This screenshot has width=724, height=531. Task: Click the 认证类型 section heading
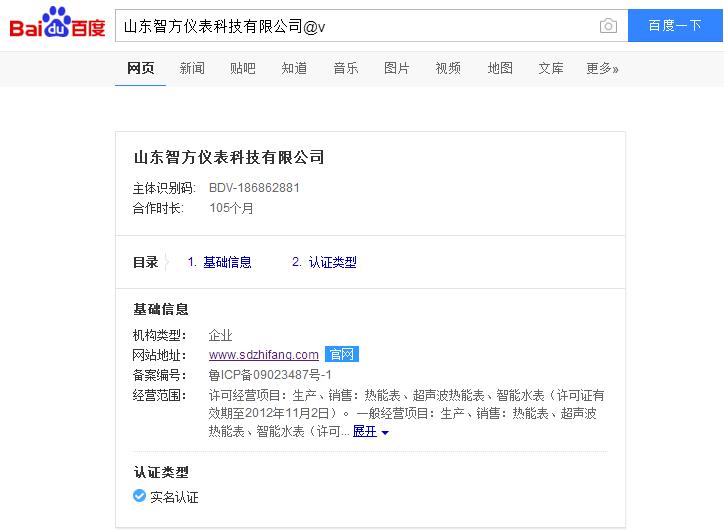(x=161, y=472)
